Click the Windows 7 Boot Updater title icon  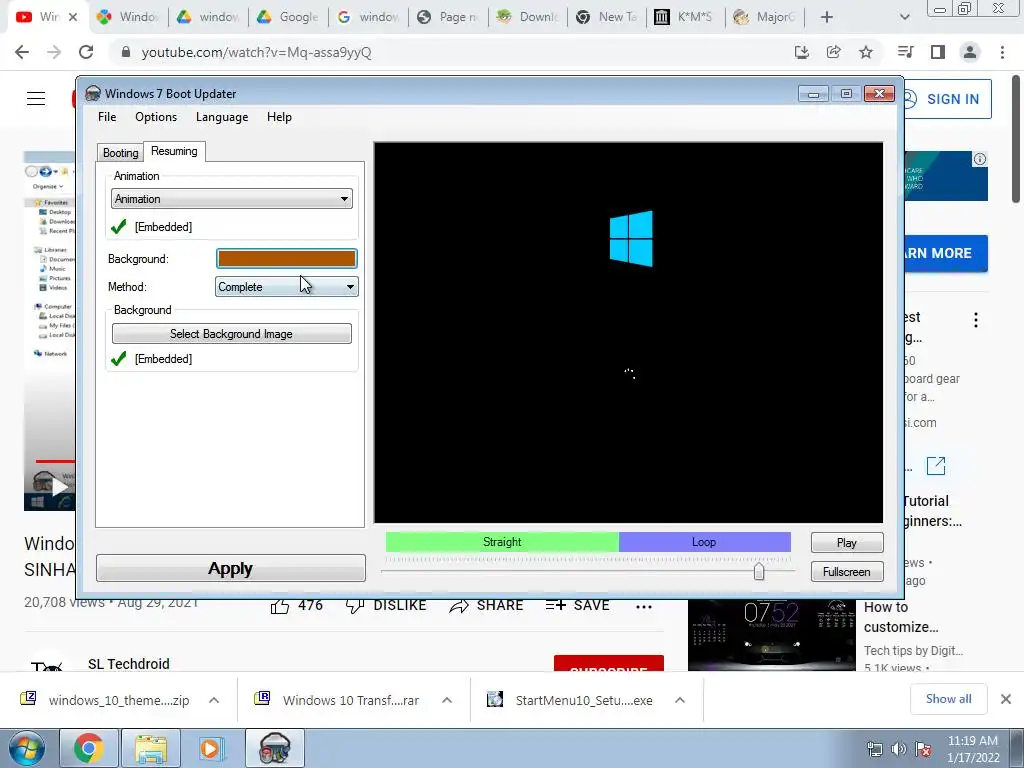click(93, 93)
